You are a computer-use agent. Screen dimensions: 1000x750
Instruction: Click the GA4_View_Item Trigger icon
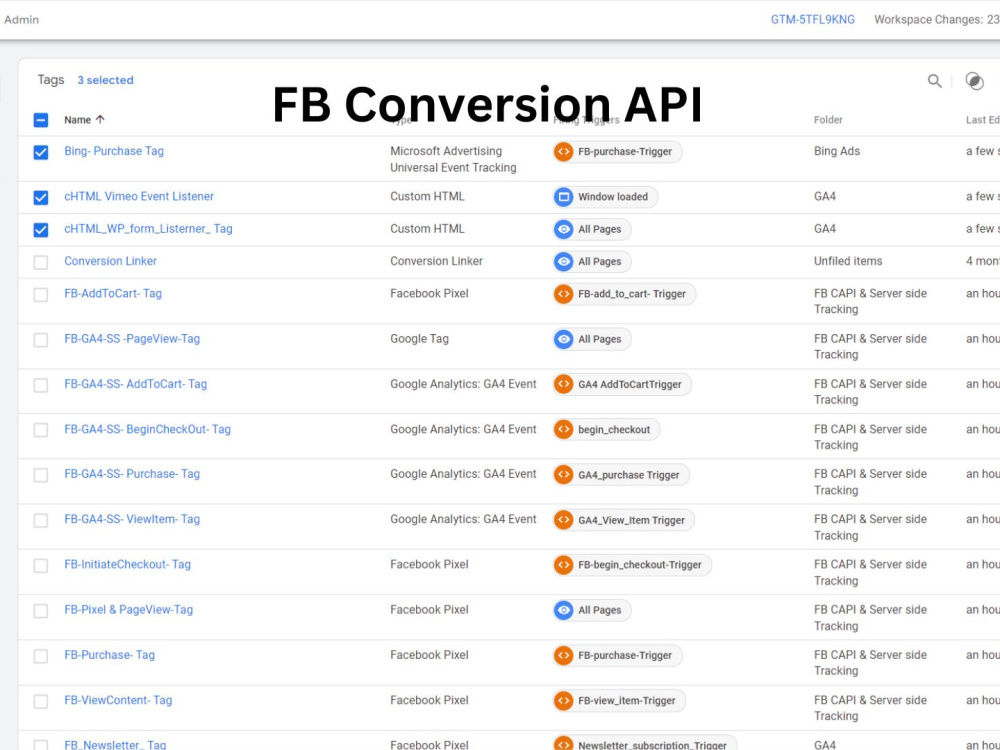(563, 520)
